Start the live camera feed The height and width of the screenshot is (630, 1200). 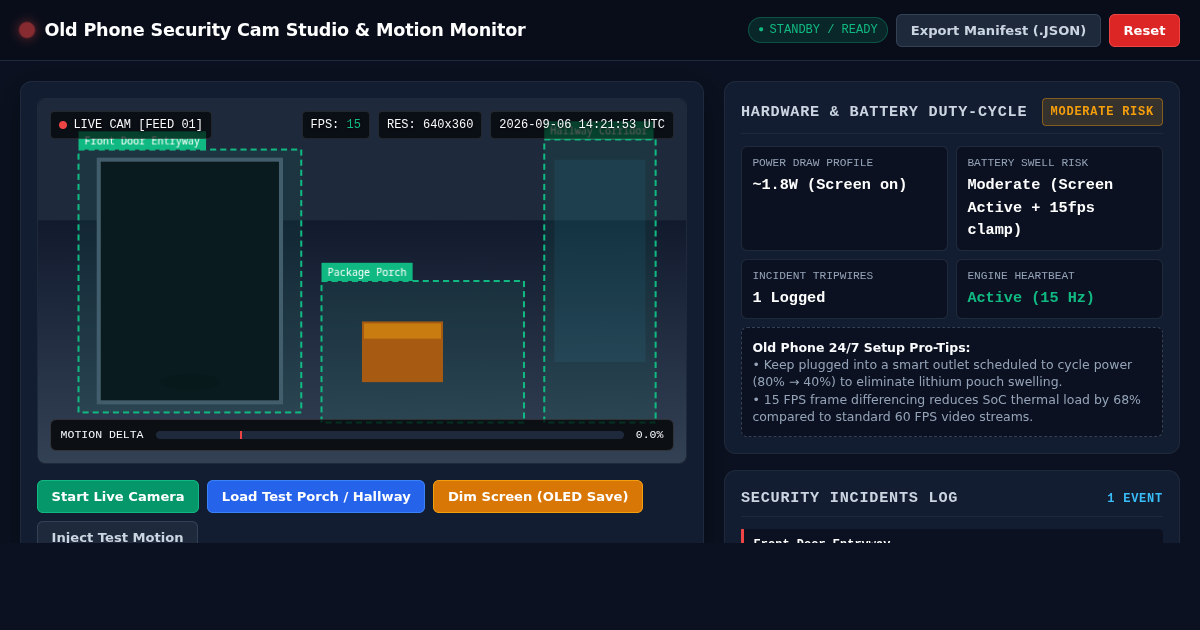[118, 496]
